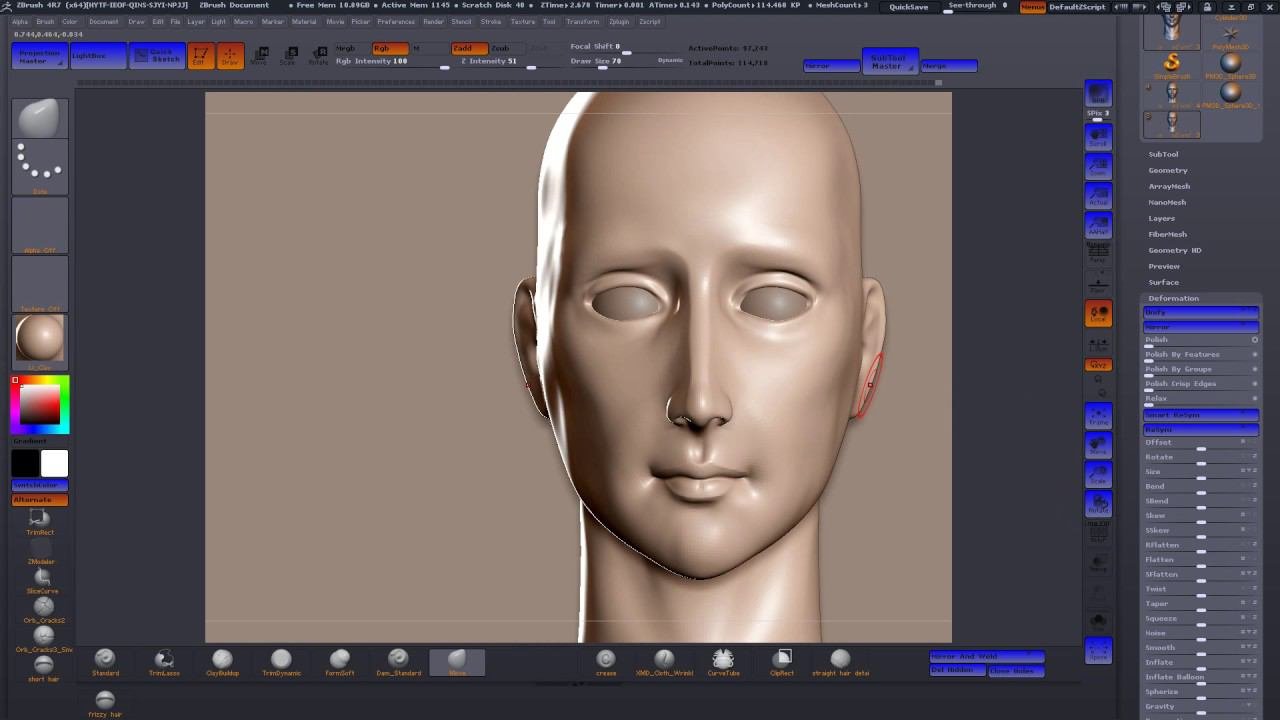1280x720 pixels.
Task: Select the ClayBuildup brush
Action: click(x=222, y=660)
